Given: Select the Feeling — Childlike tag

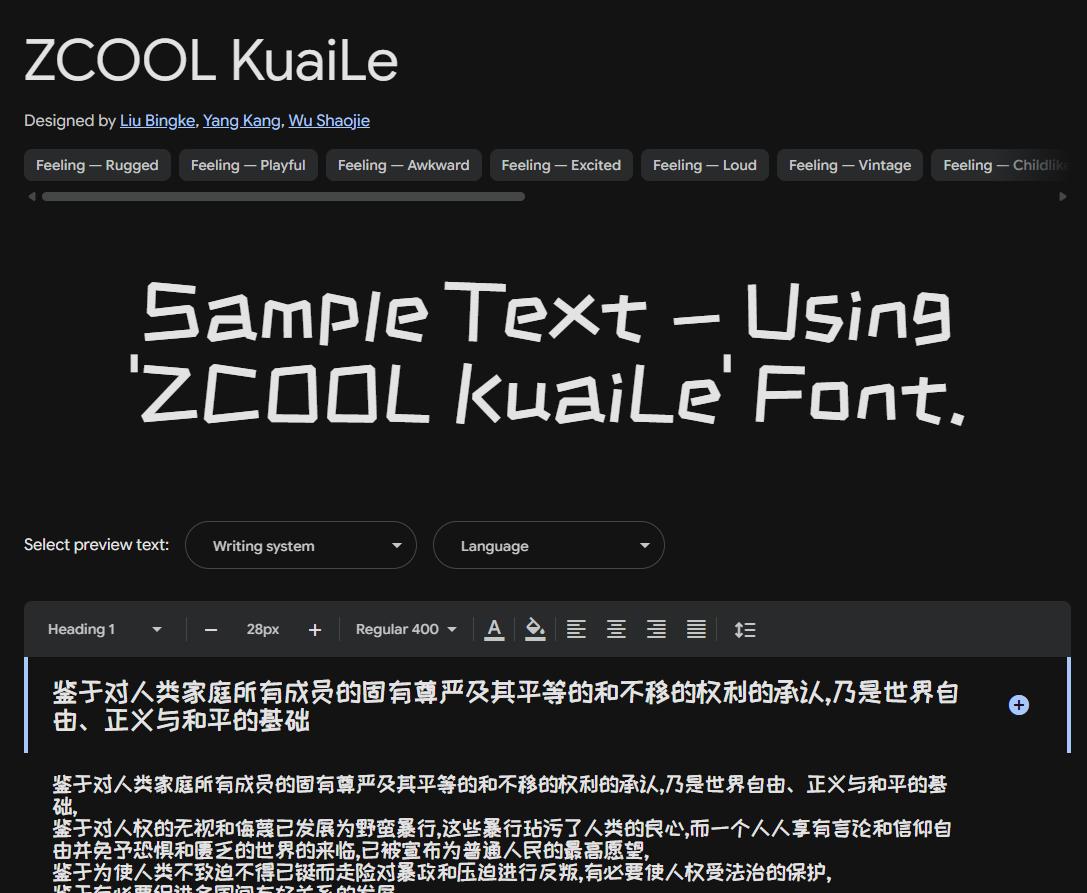Looking at the screenshot, I should (x=1001, y=165).
